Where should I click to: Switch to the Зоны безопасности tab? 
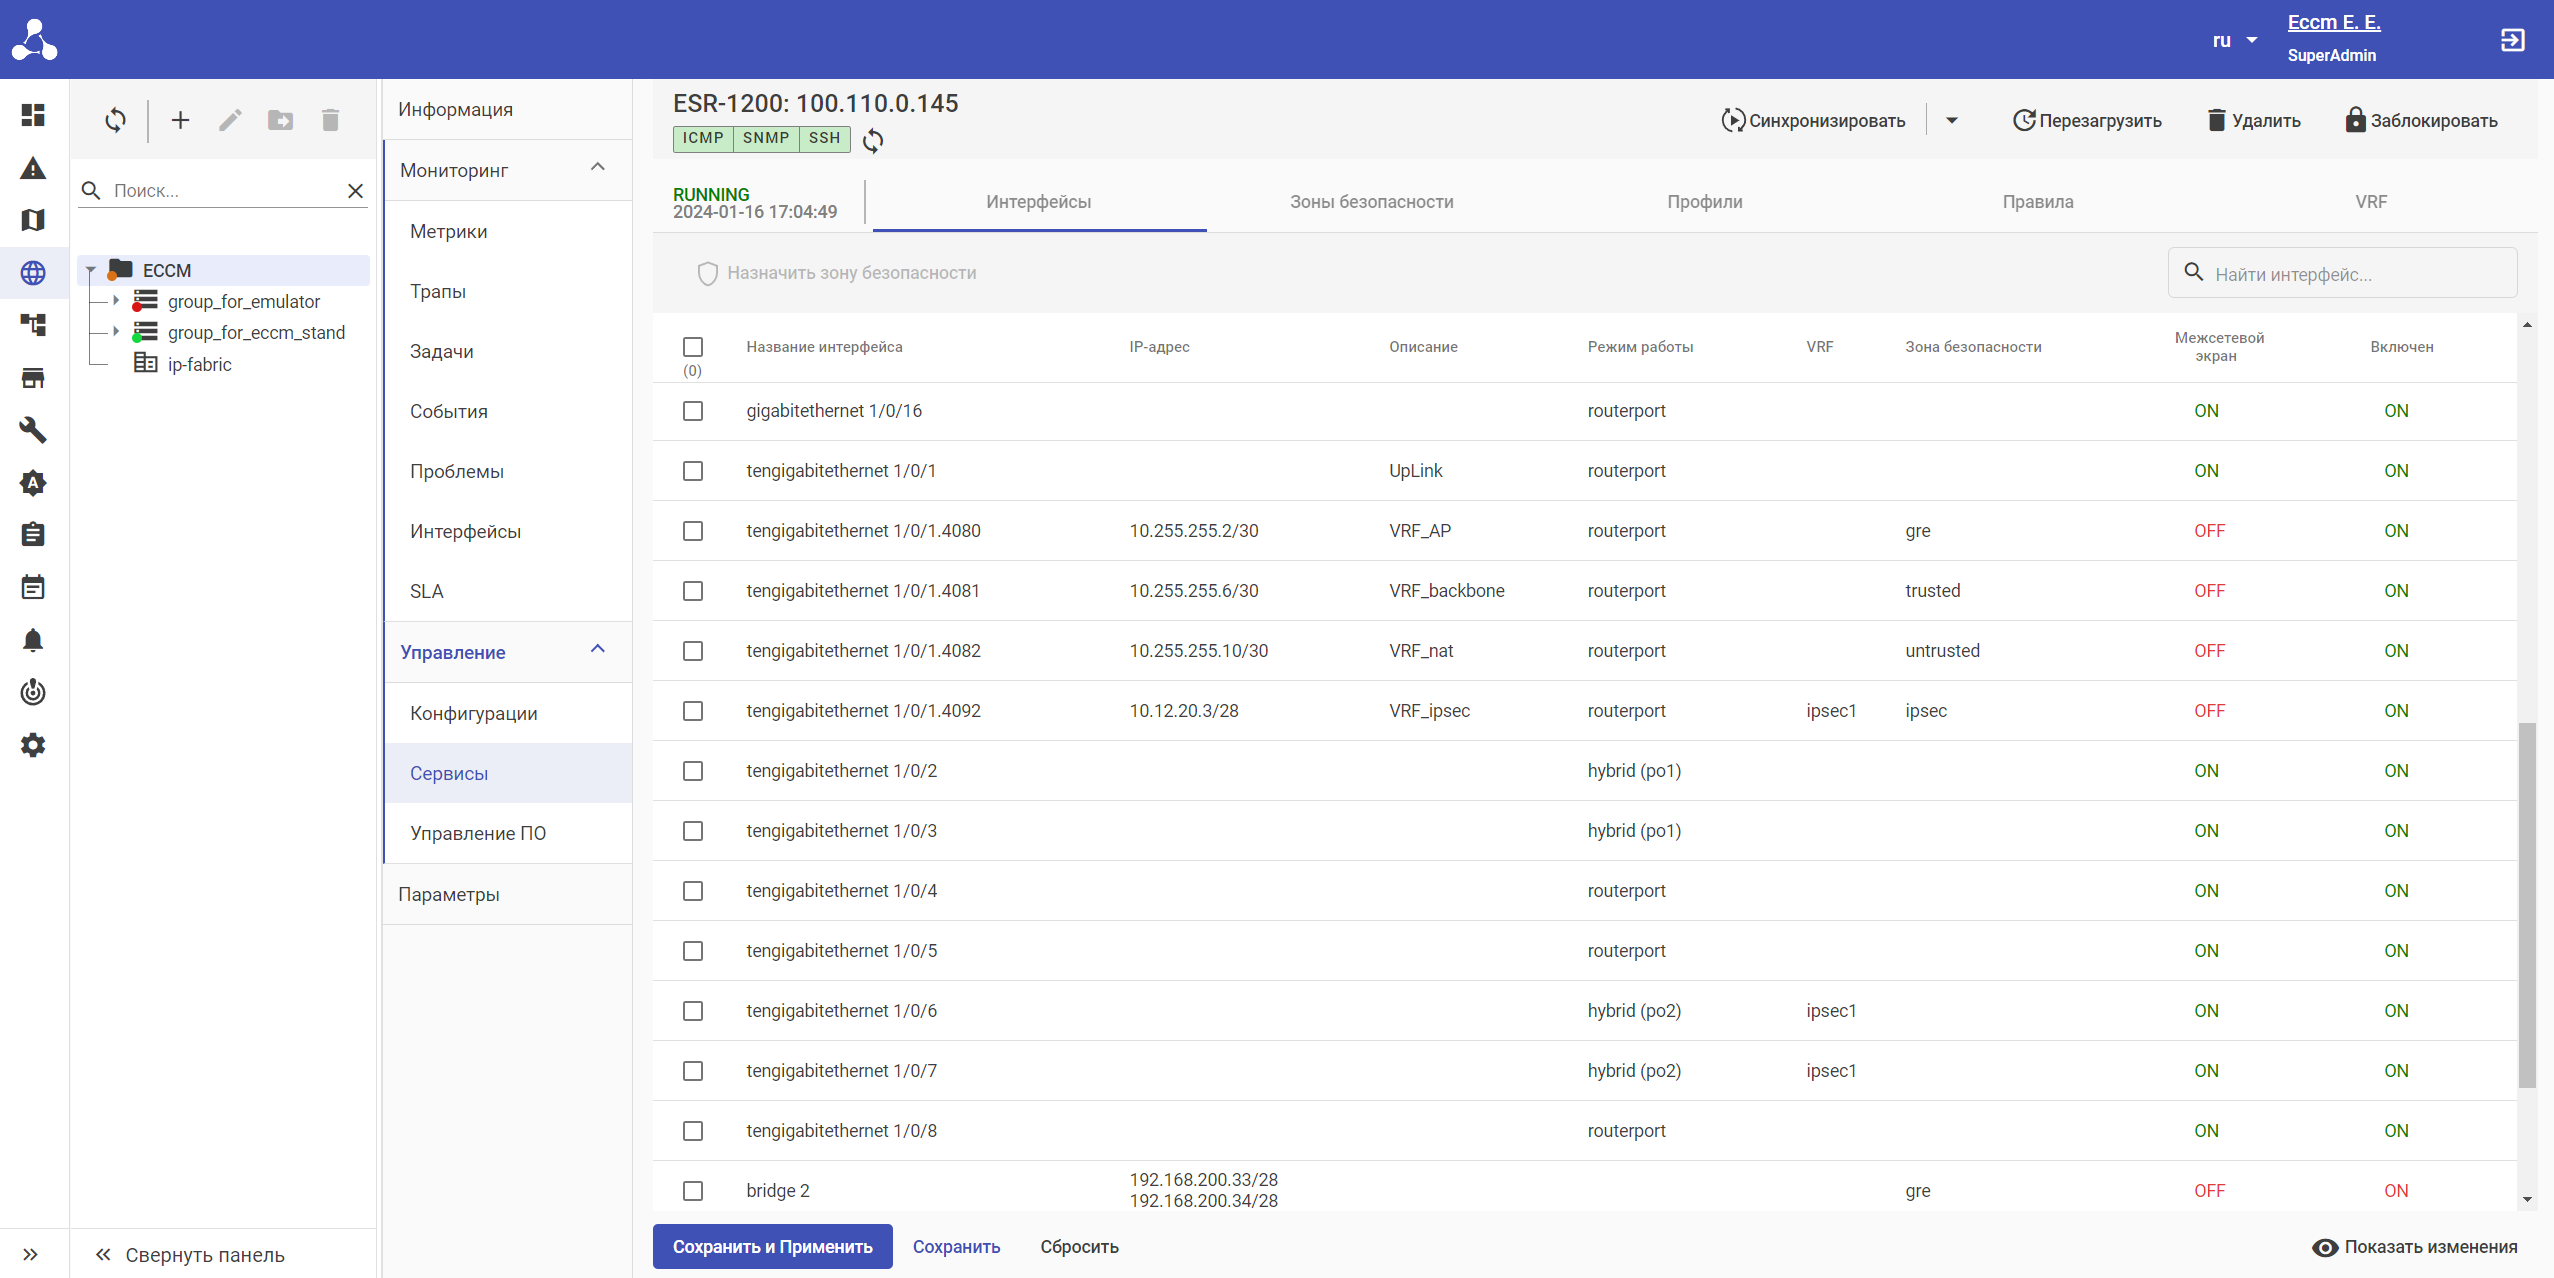(x=1371, y=202)
